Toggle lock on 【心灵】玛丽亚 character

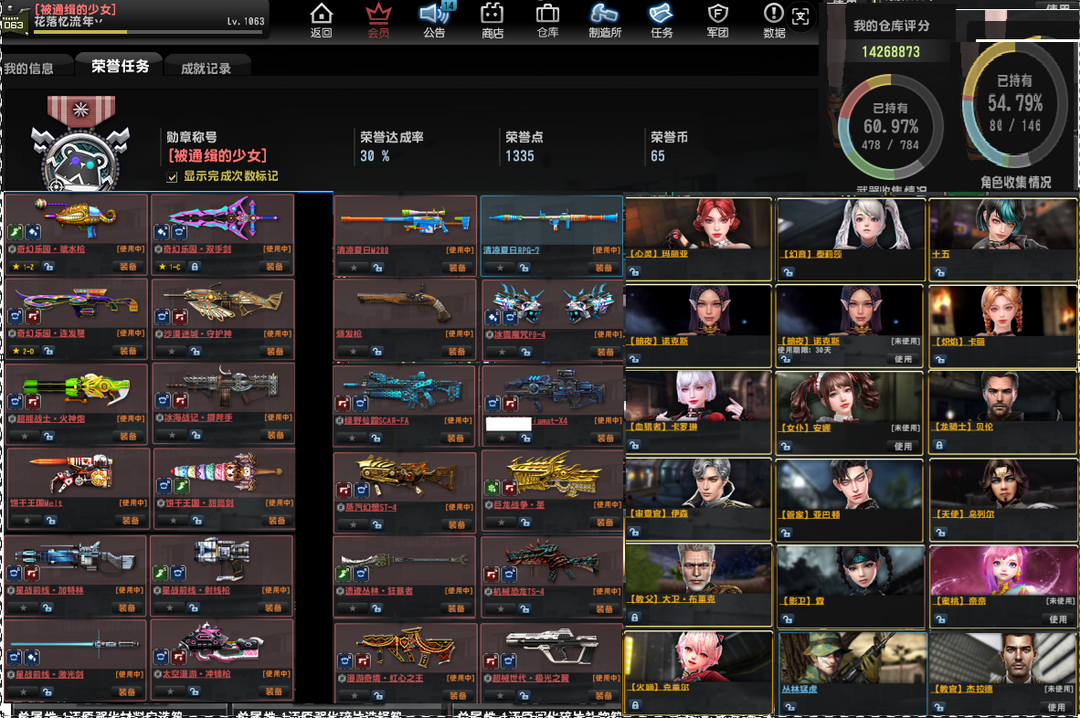point(634,272)
